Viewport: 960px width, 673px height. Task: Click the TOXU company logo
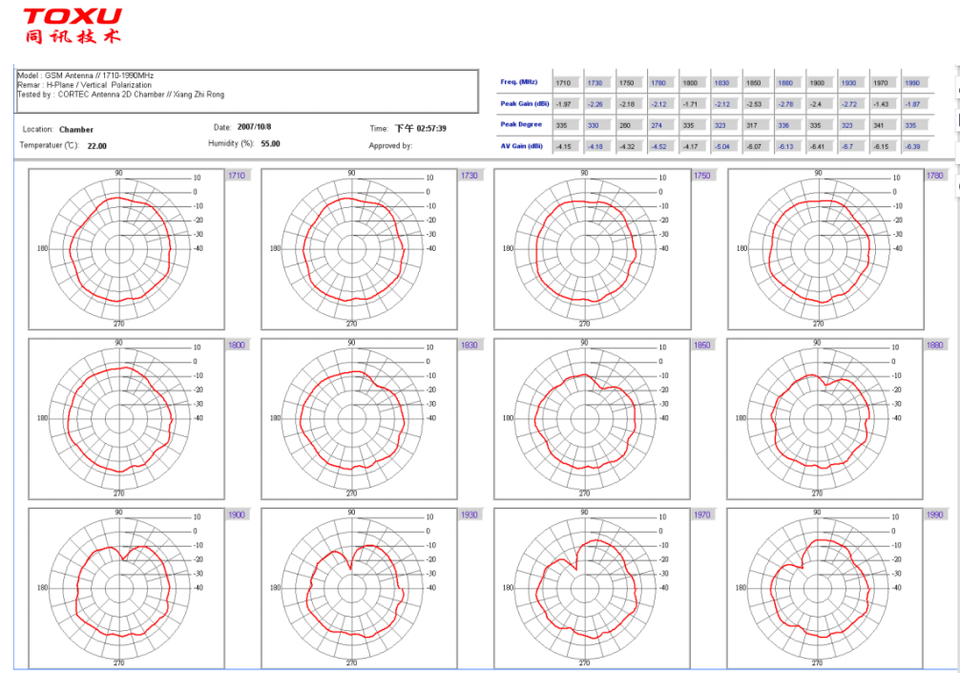(x=73, y=26)
